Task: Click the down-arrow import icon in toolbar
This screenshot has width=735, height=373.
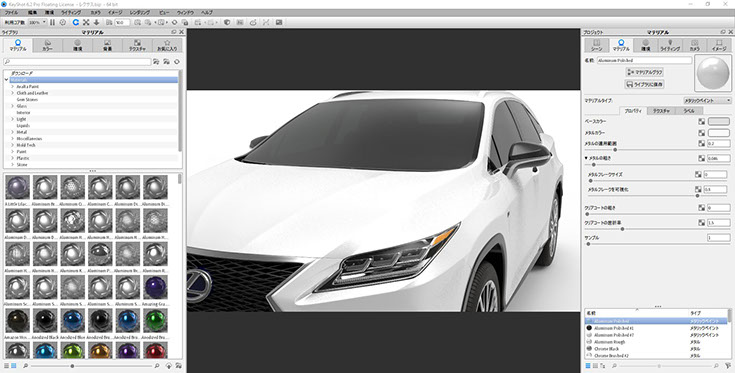Action: coord(97,22)
